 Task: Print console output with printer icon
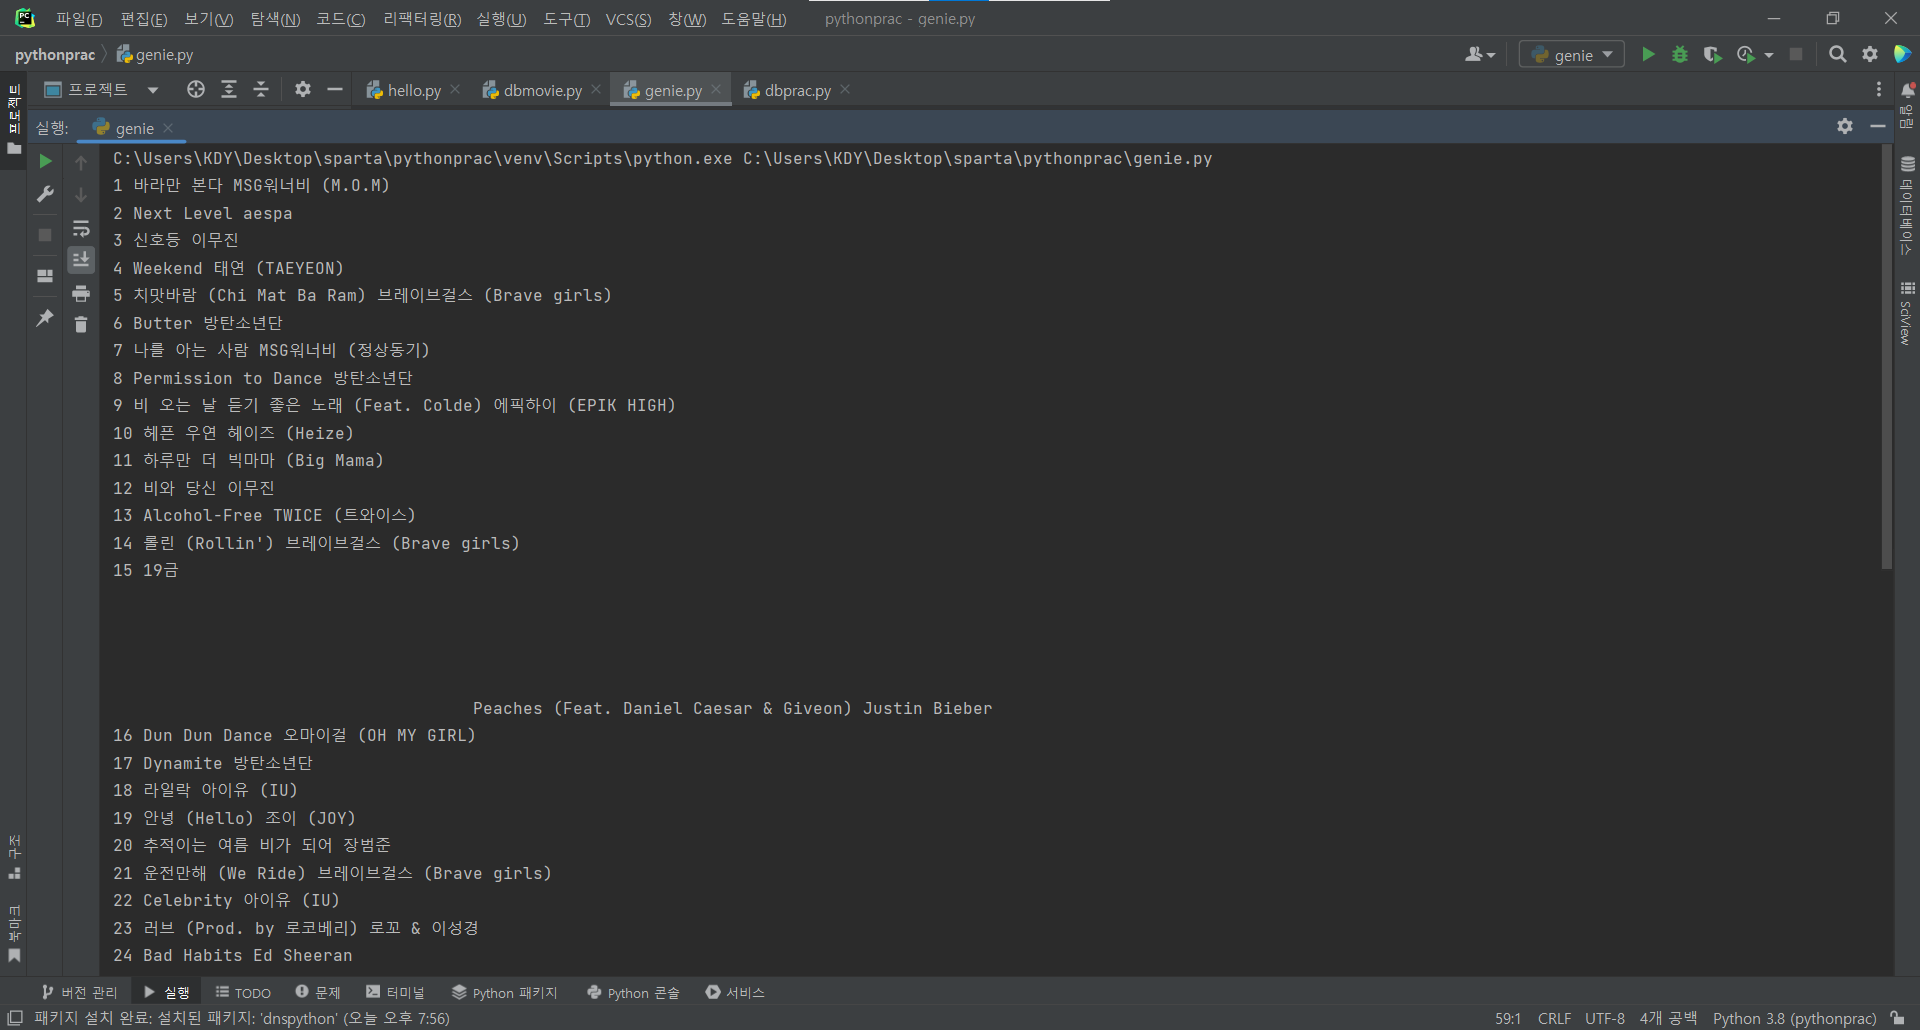[x=81, y=293]
